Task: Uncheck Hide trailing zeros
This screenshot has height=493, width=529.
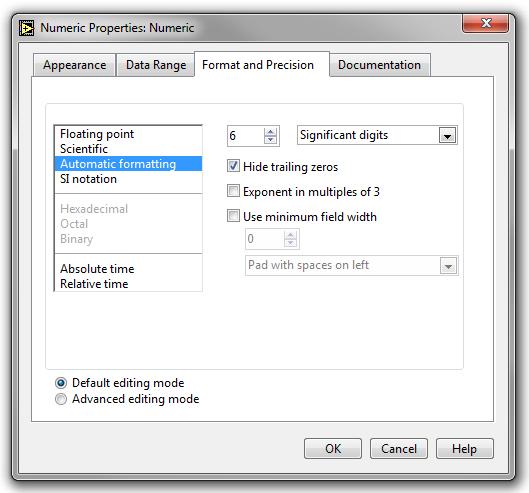Action: (x=233, y=166)
